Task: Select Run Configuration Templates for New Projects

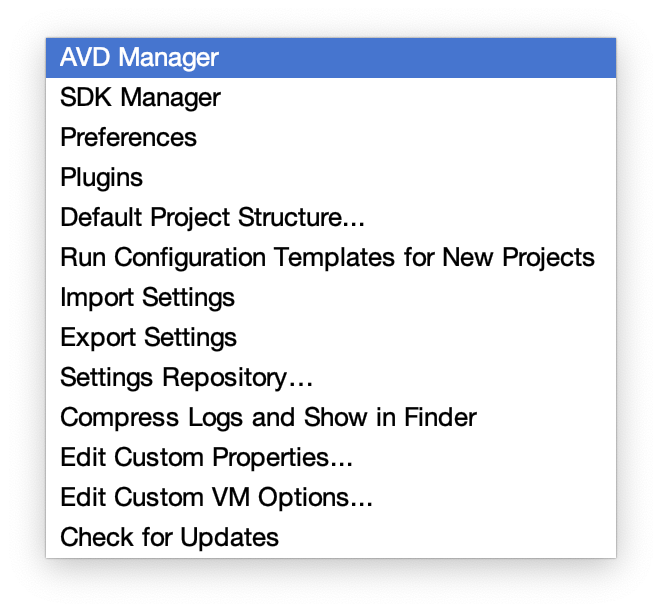Action: coord(327,257)
